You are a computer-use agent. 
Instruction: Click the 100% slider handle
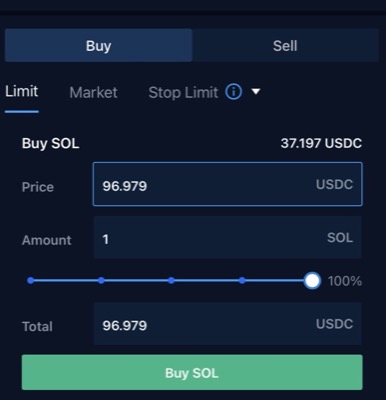312,281
